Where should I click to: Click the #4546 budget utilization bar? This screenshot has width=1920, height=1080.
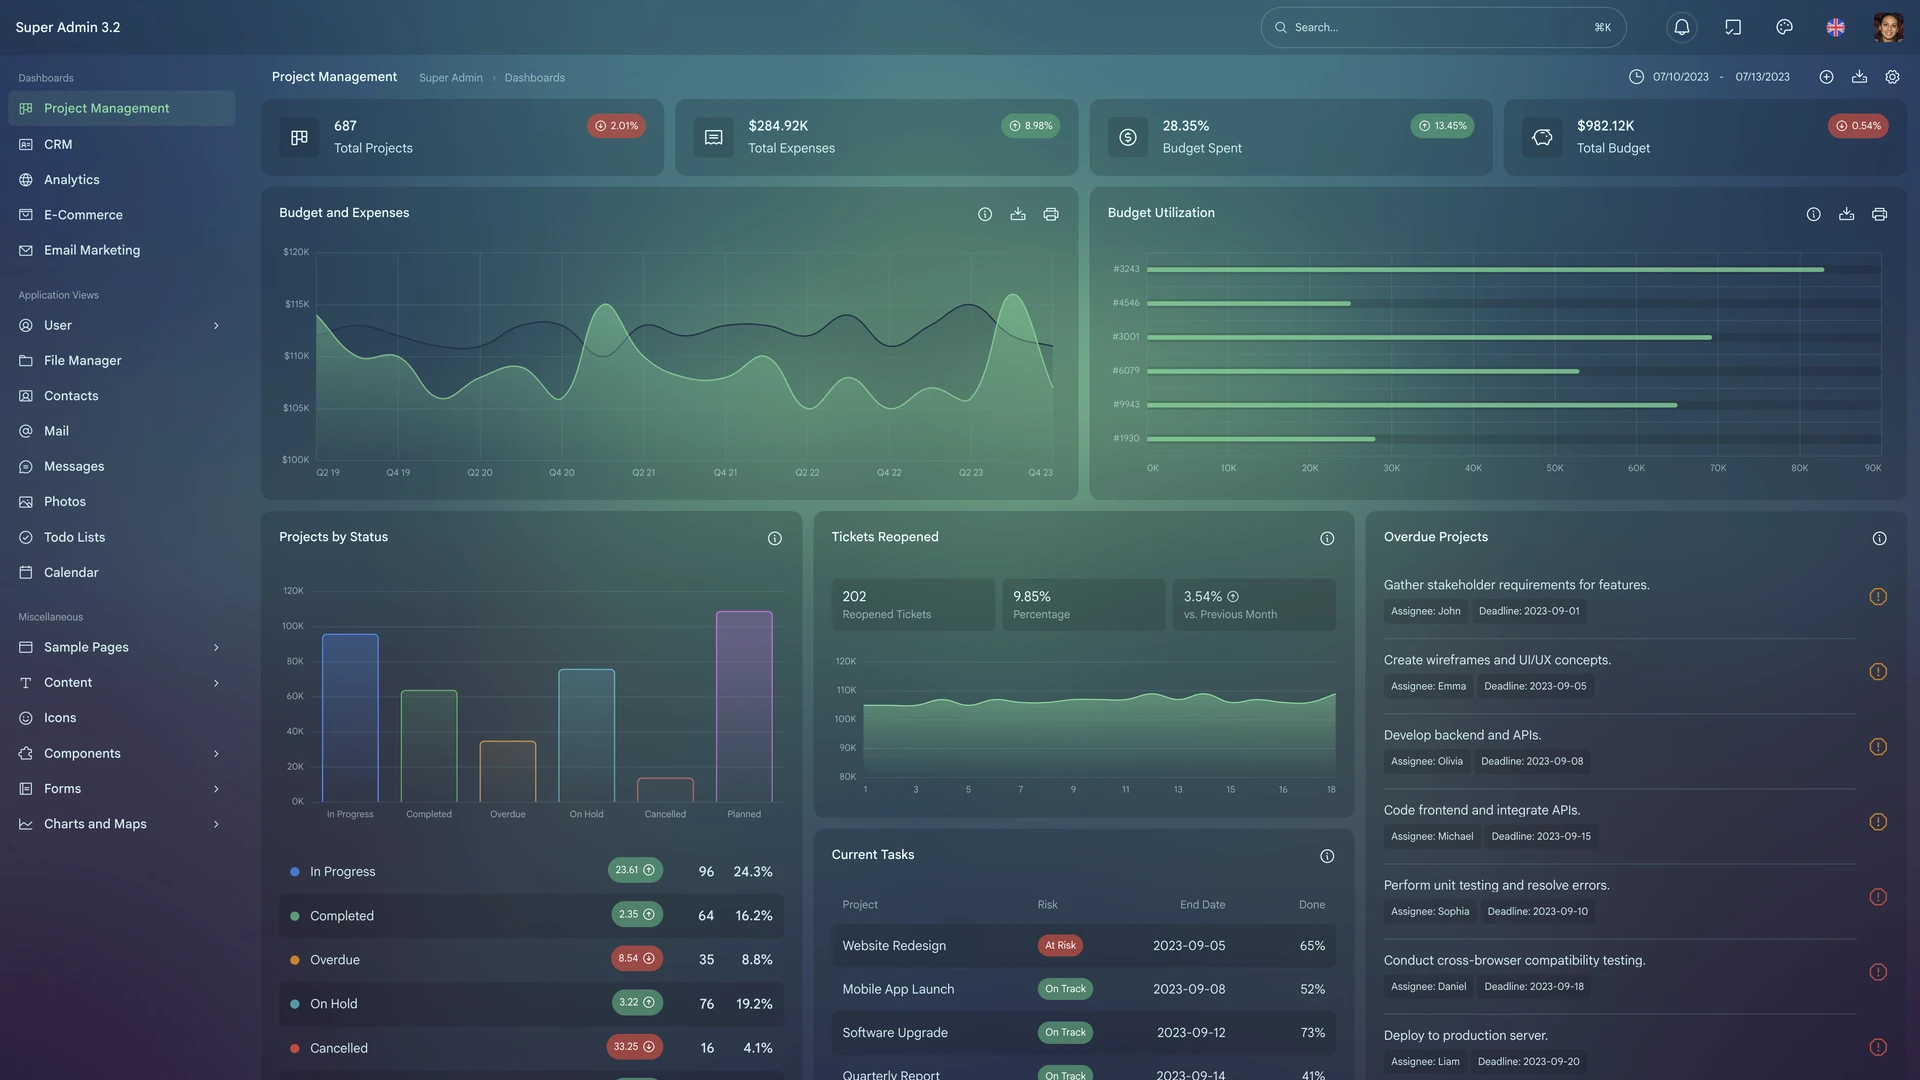coord(1249,303)
